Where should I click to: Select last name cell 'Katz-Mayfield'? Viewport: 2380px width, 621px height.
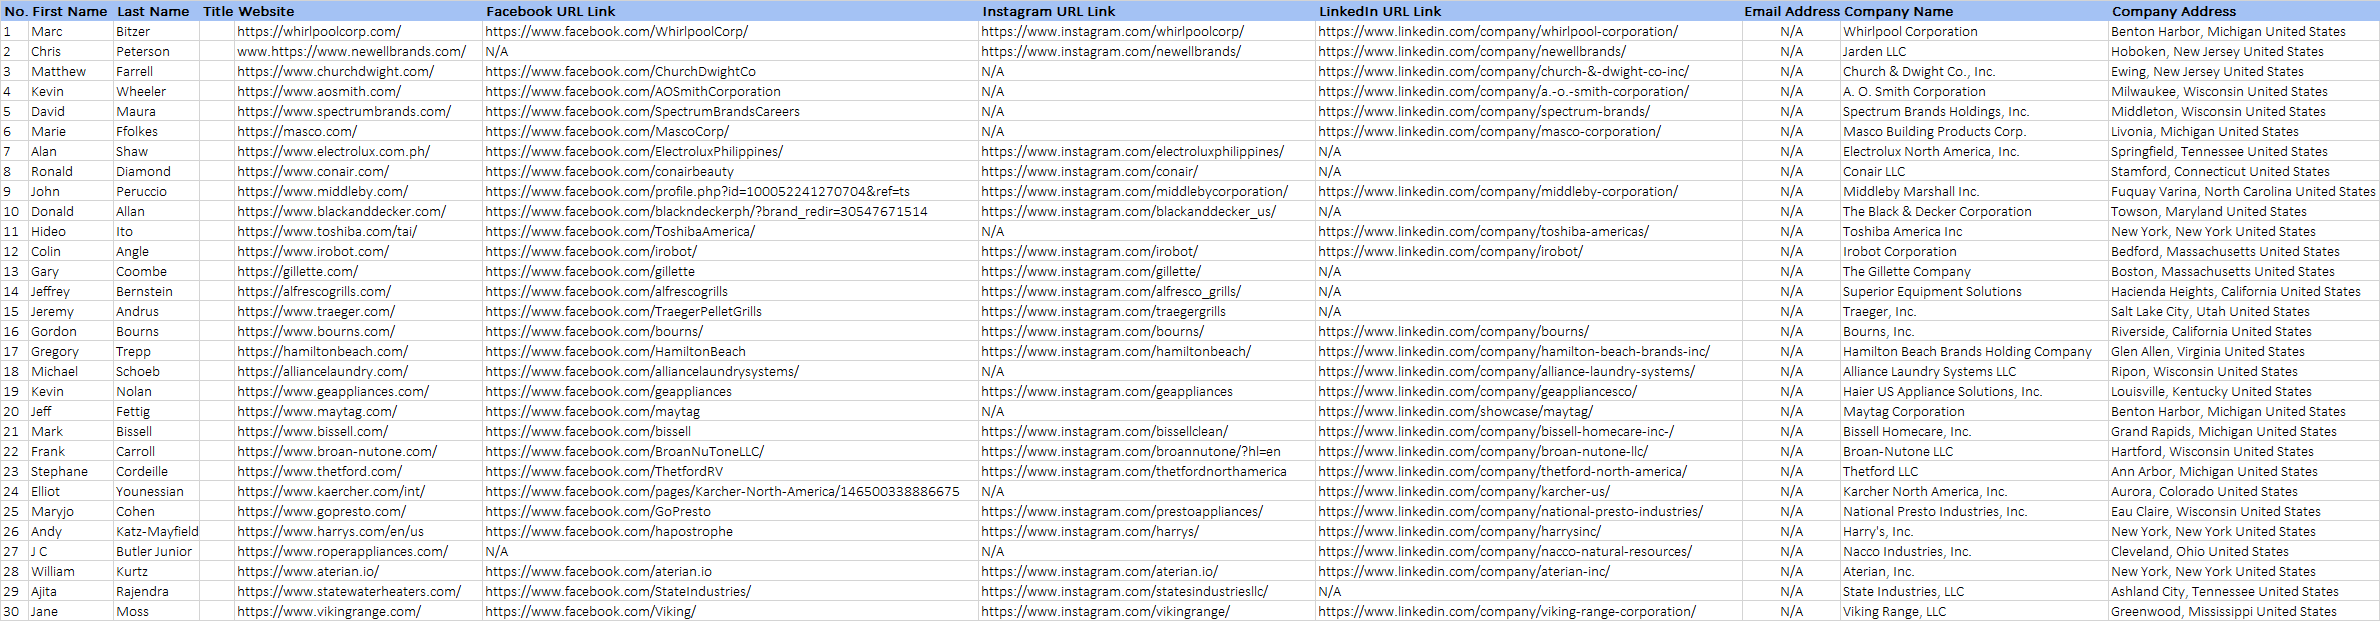(157, 531)
